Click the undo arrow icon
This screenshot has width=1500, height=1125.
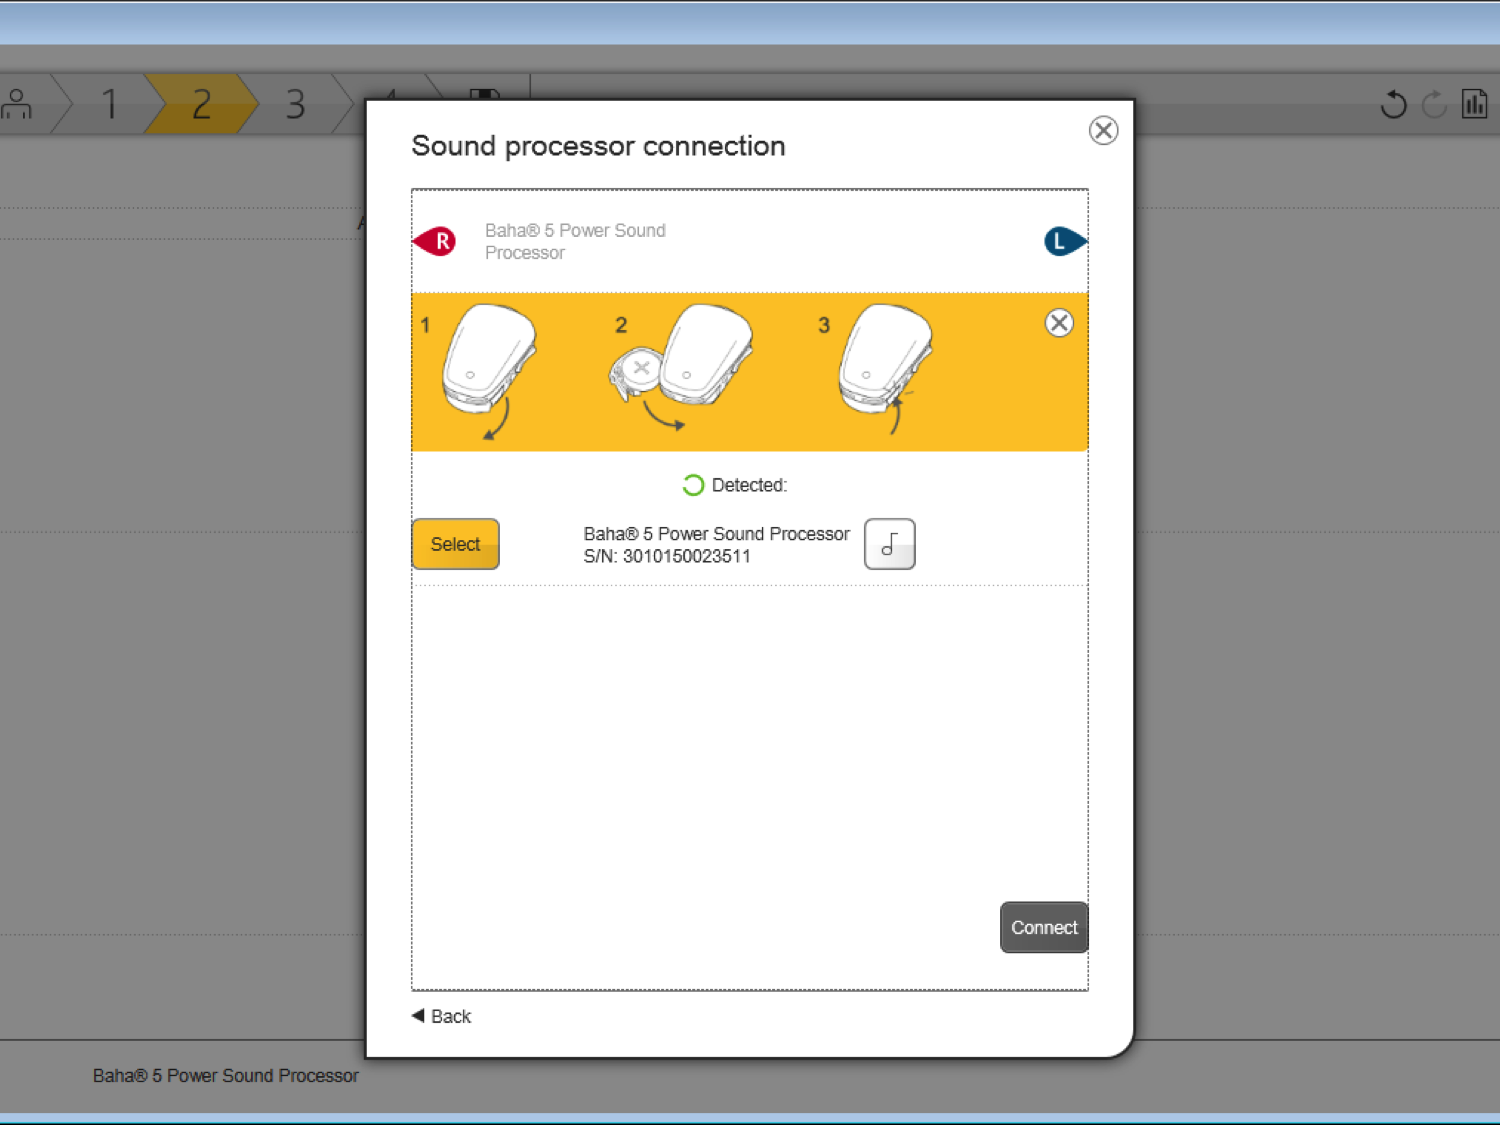click(x=1393, y=104)
